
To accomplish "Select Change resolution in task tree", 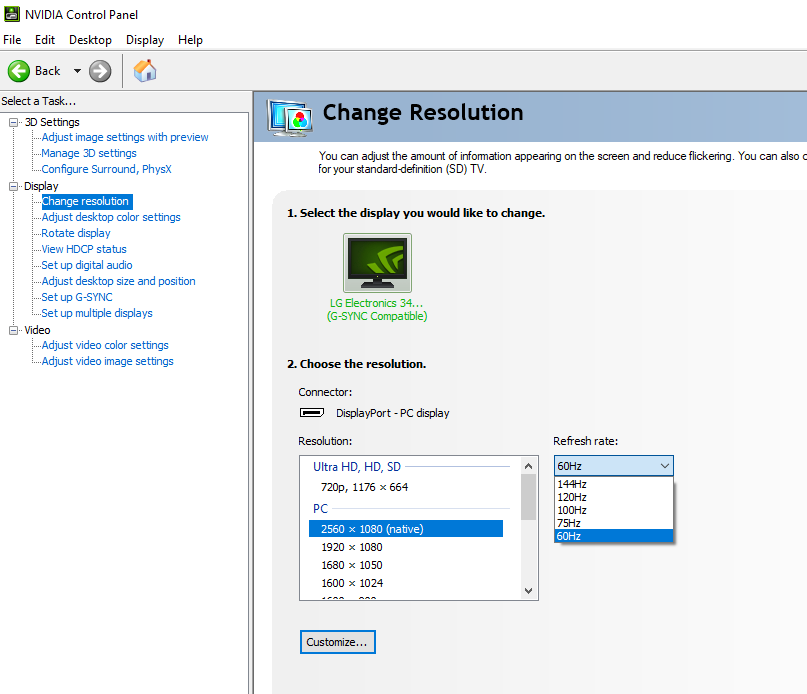I will pyautogui.click(x=86, y=201).
